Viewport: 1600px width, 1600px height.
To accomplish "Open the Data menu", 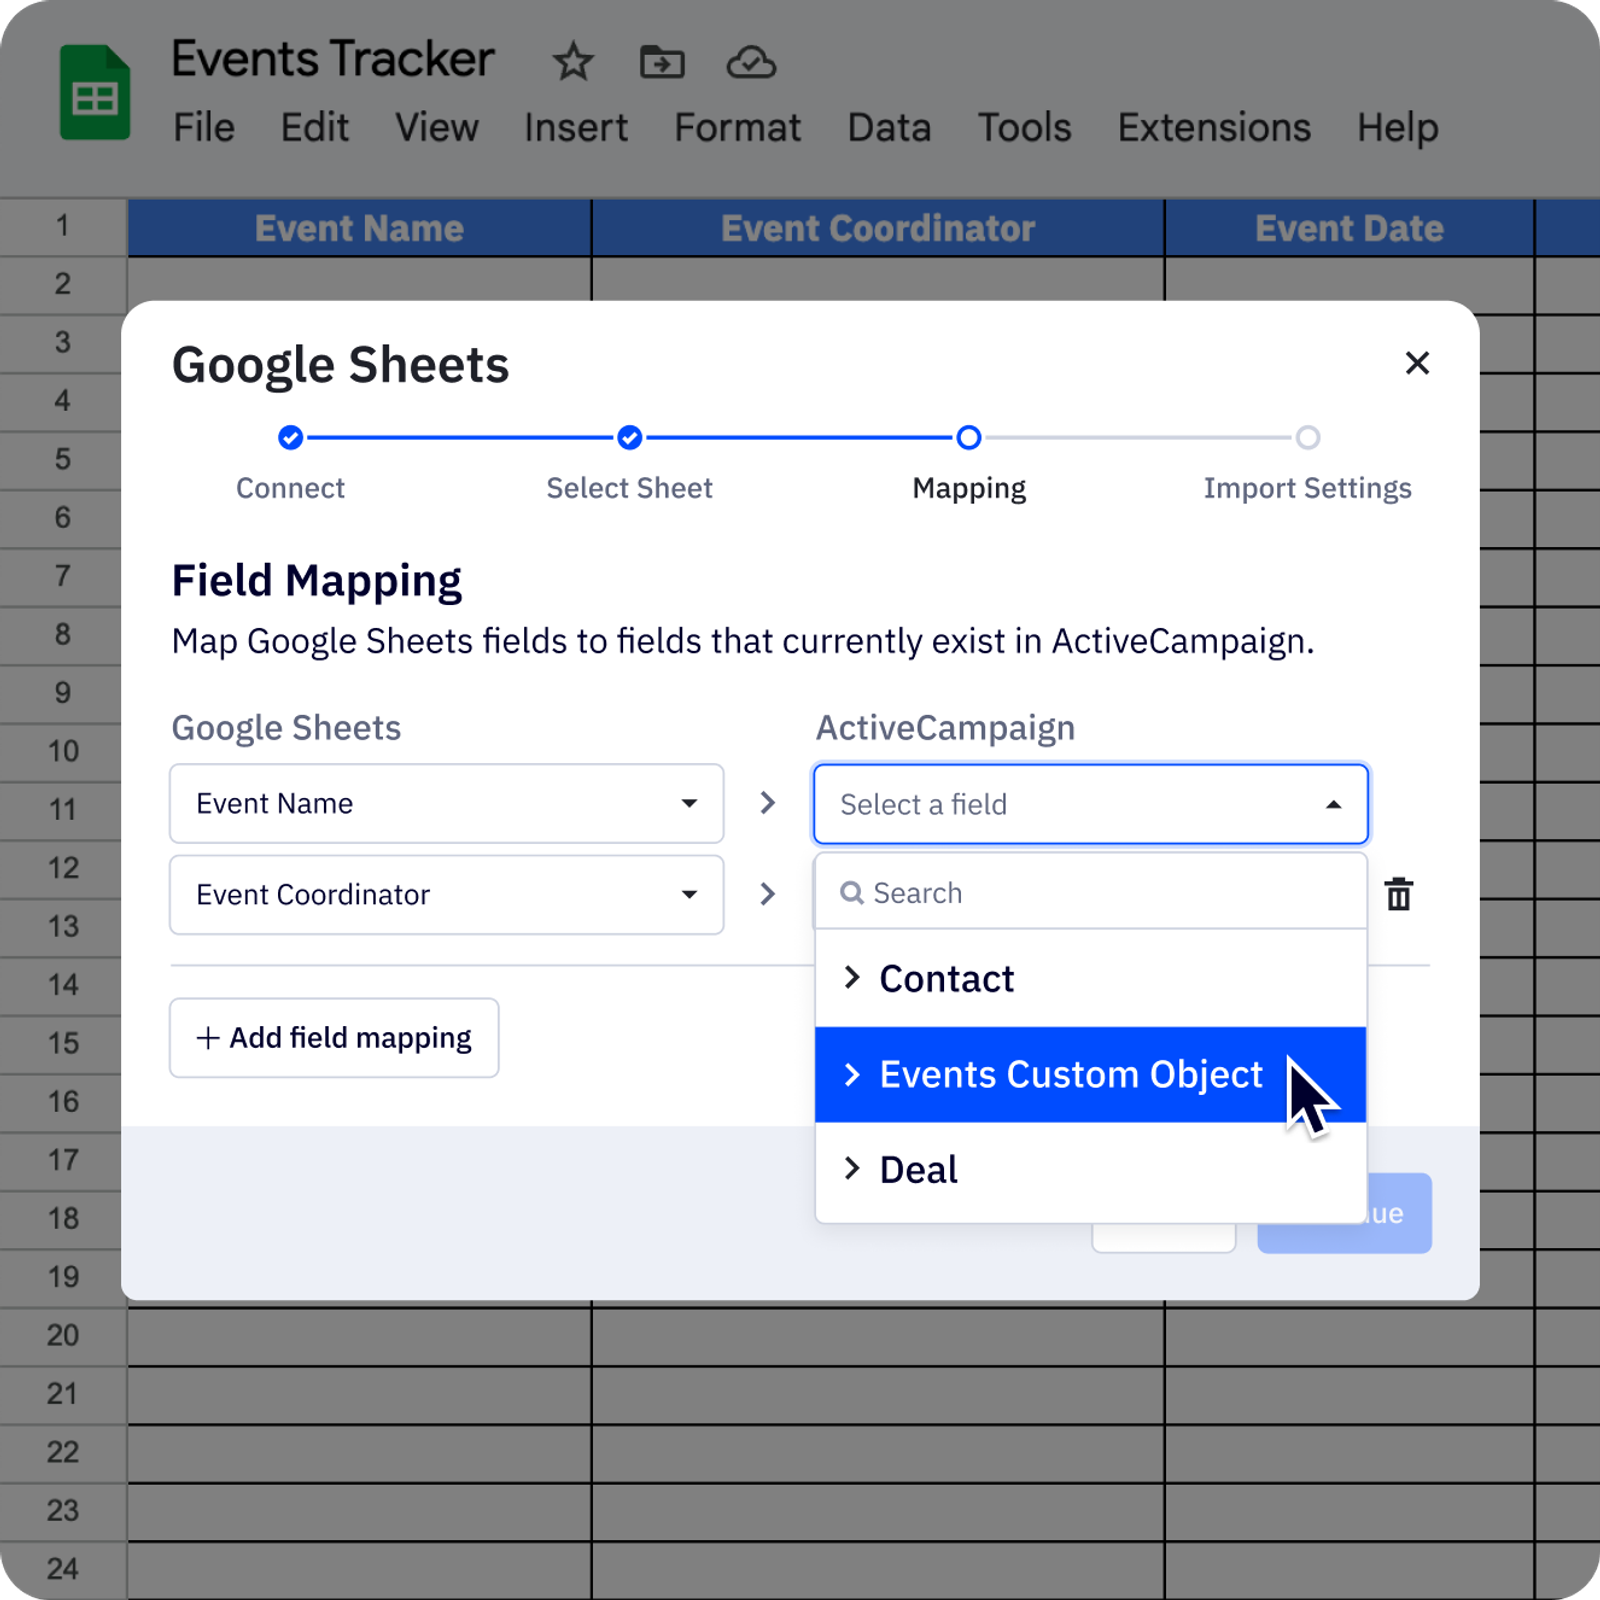I will coord(889,128).
